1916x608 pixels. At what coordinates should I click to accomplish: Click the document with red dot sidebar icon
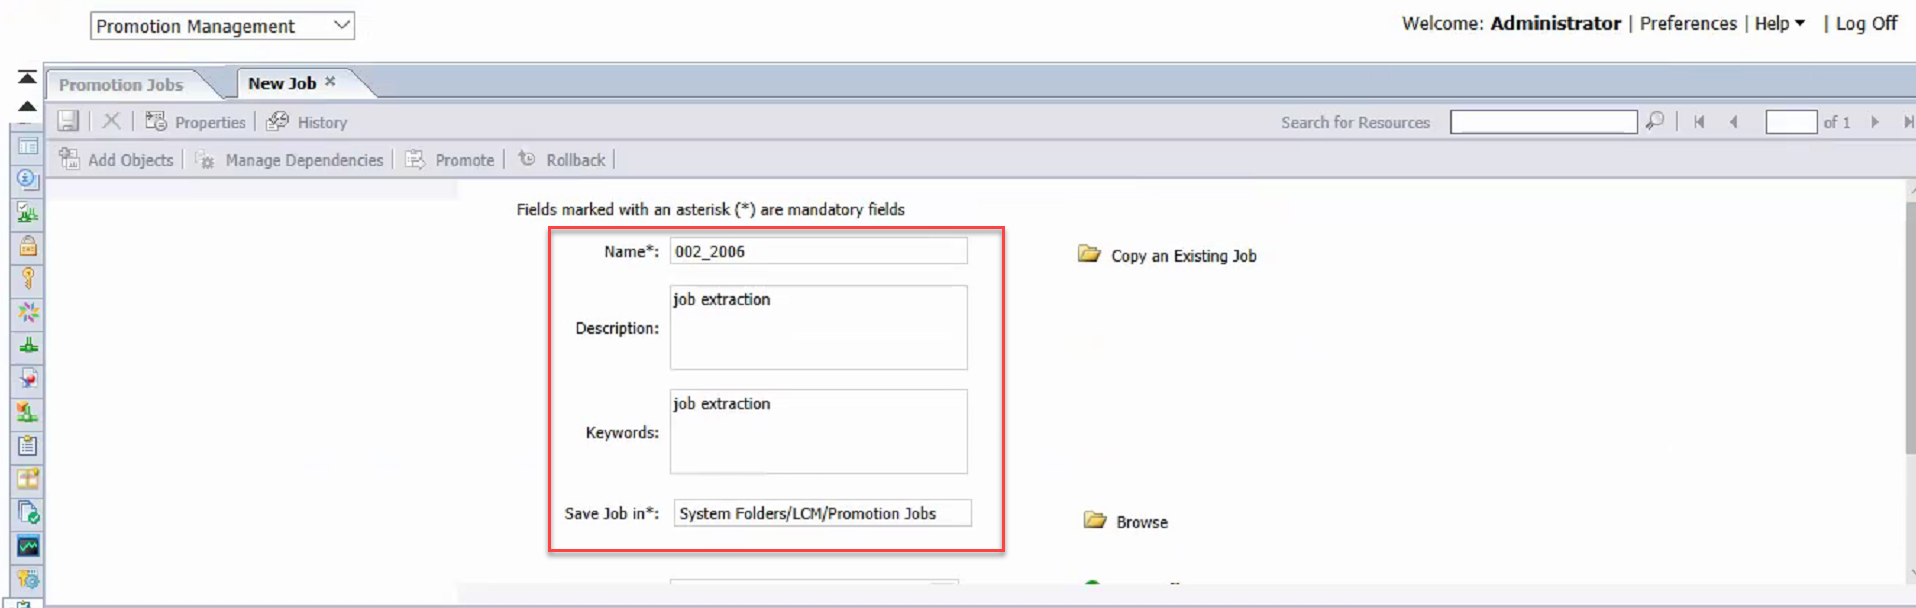click(28, 378)
